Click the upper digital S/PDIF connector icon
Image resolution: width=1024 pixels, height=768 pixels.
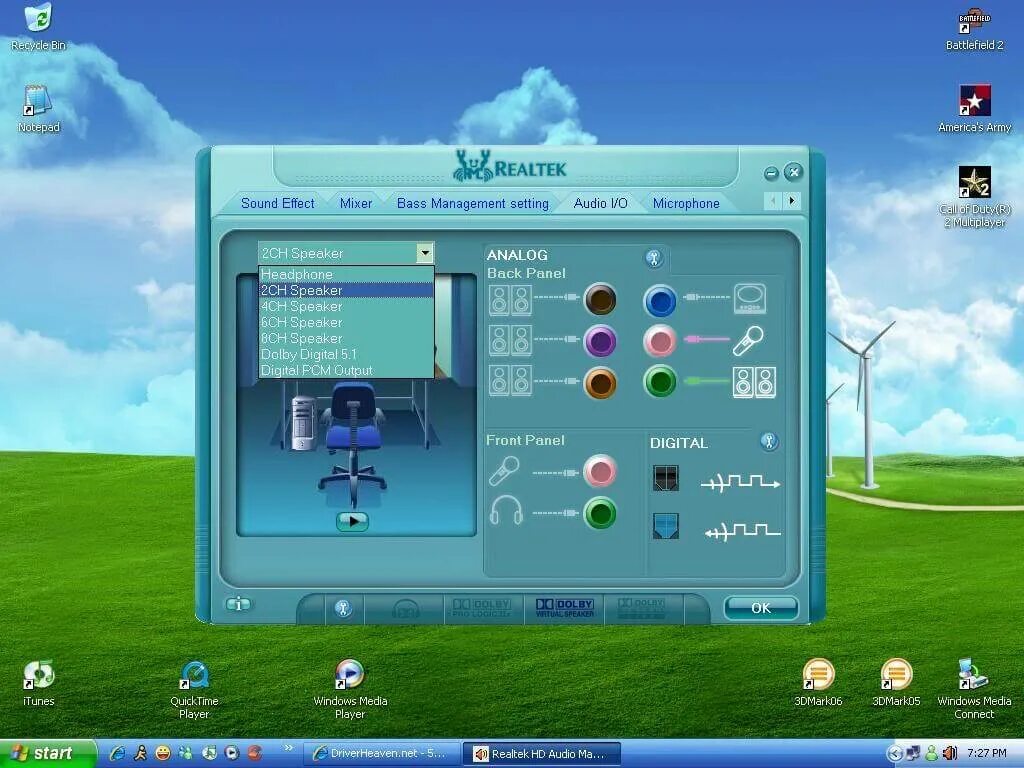pyautogui.click(x=665, y=478)
